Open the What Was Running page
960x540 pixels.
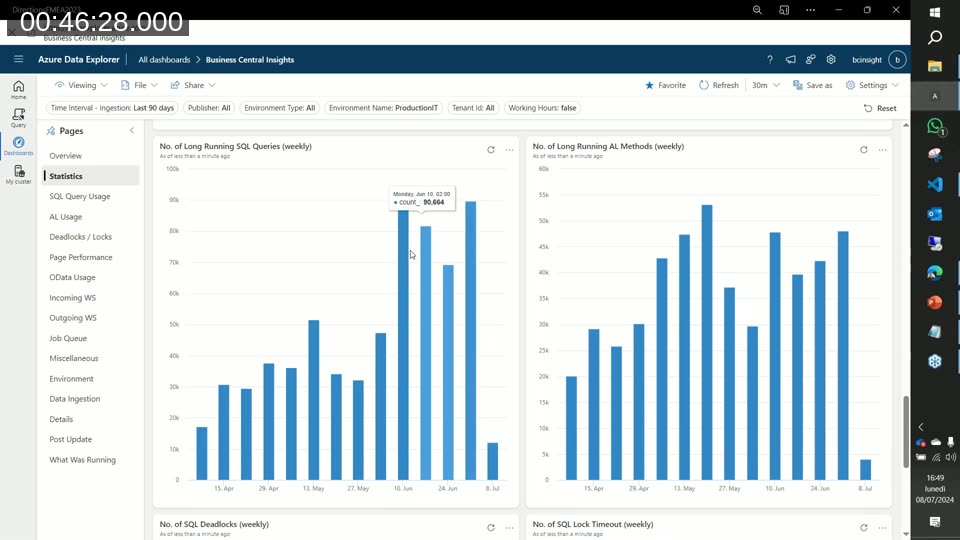[x=82, y=459]
